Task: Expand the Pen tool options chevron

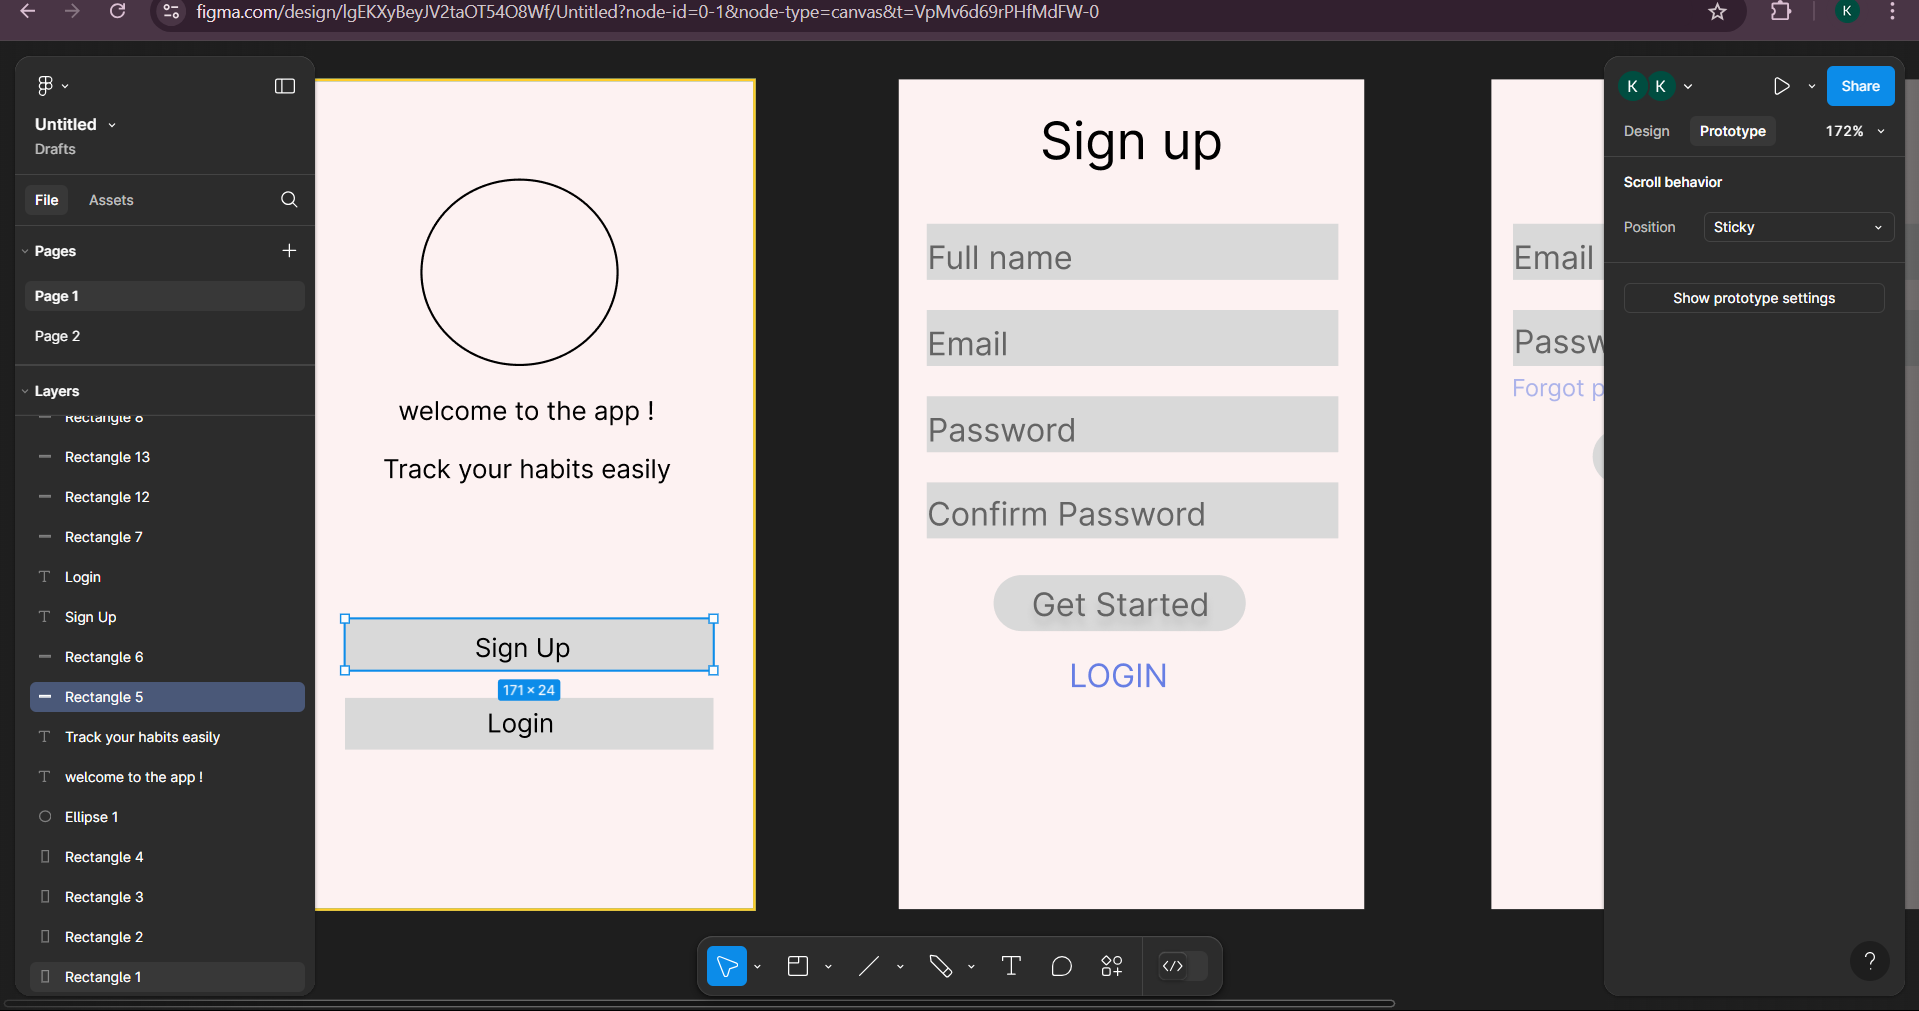Action: 971,967
